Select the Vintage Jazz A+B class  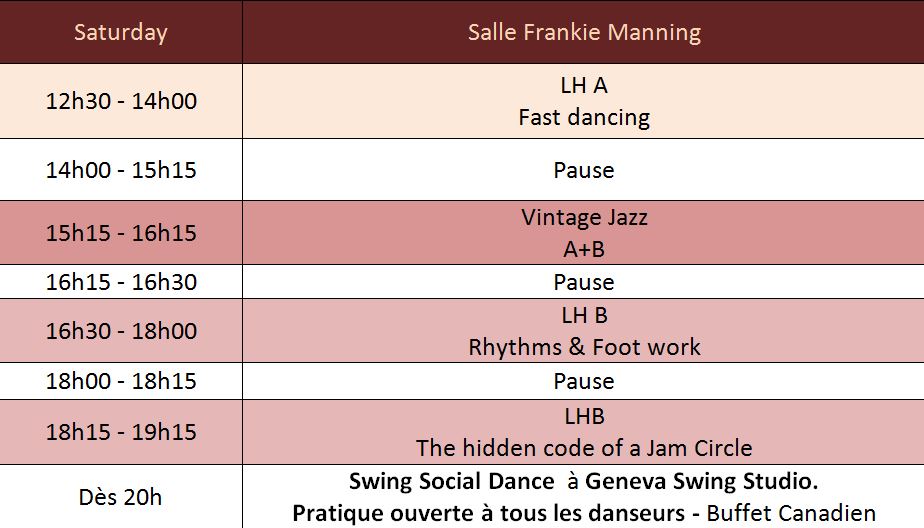pyautogui.click(x=583, y=233)
